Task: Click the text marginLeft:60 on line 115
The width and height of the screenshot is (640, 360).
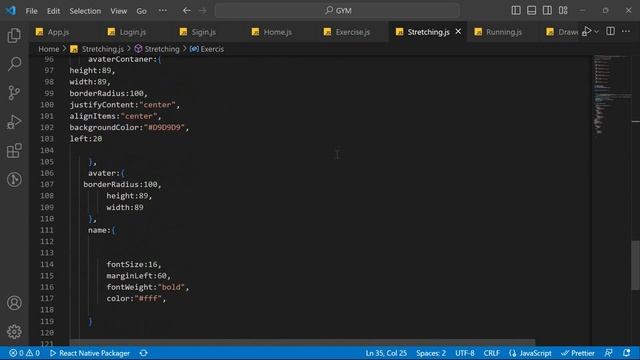Action: click(x=137, y=276)
